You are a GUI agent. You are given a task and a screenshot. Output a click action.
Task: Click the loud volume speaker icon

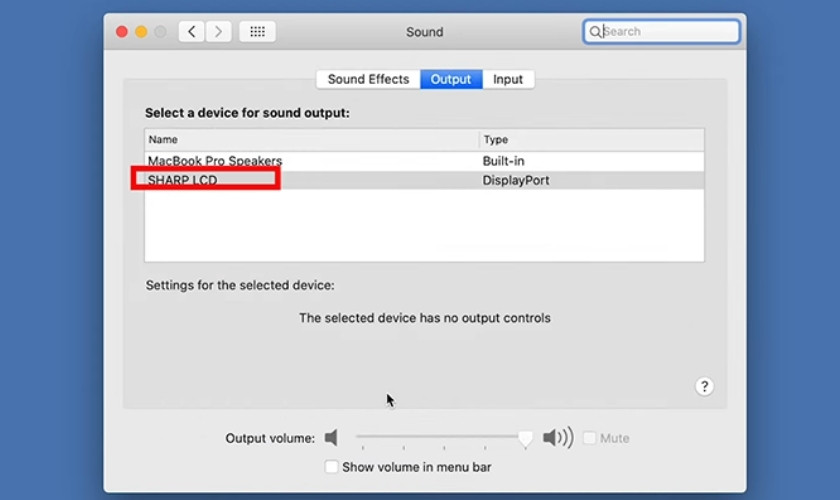557,438
